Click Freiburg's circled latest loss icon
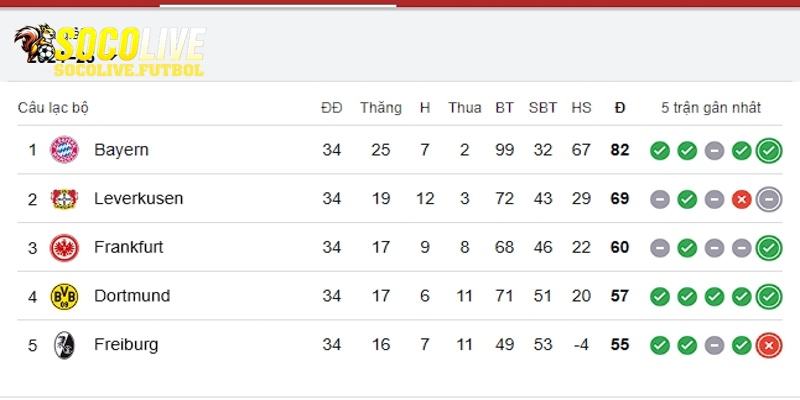Image resolution: width=800 pixels, height=400 pixels. point(769,345)
